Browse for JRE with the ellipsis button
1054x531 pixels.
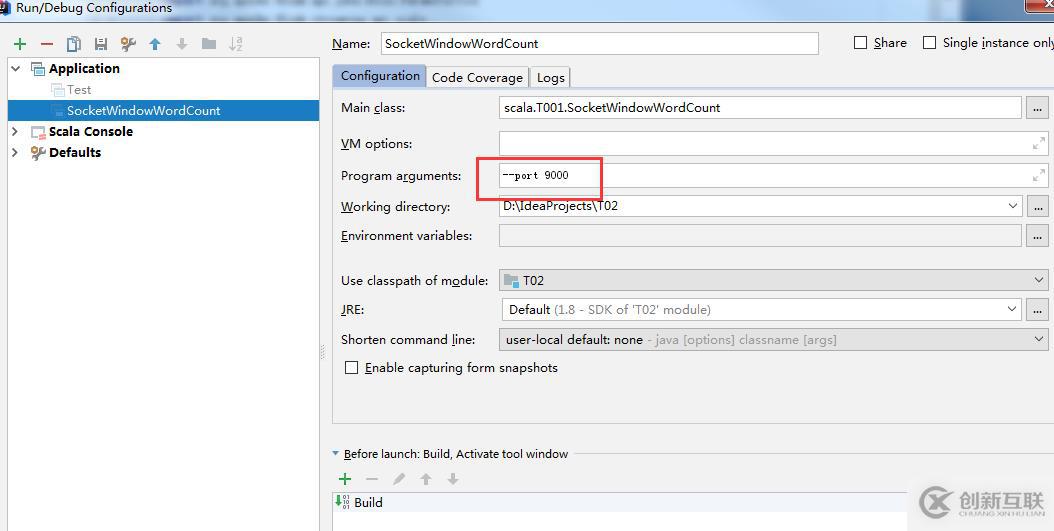tap(1037, 310)
